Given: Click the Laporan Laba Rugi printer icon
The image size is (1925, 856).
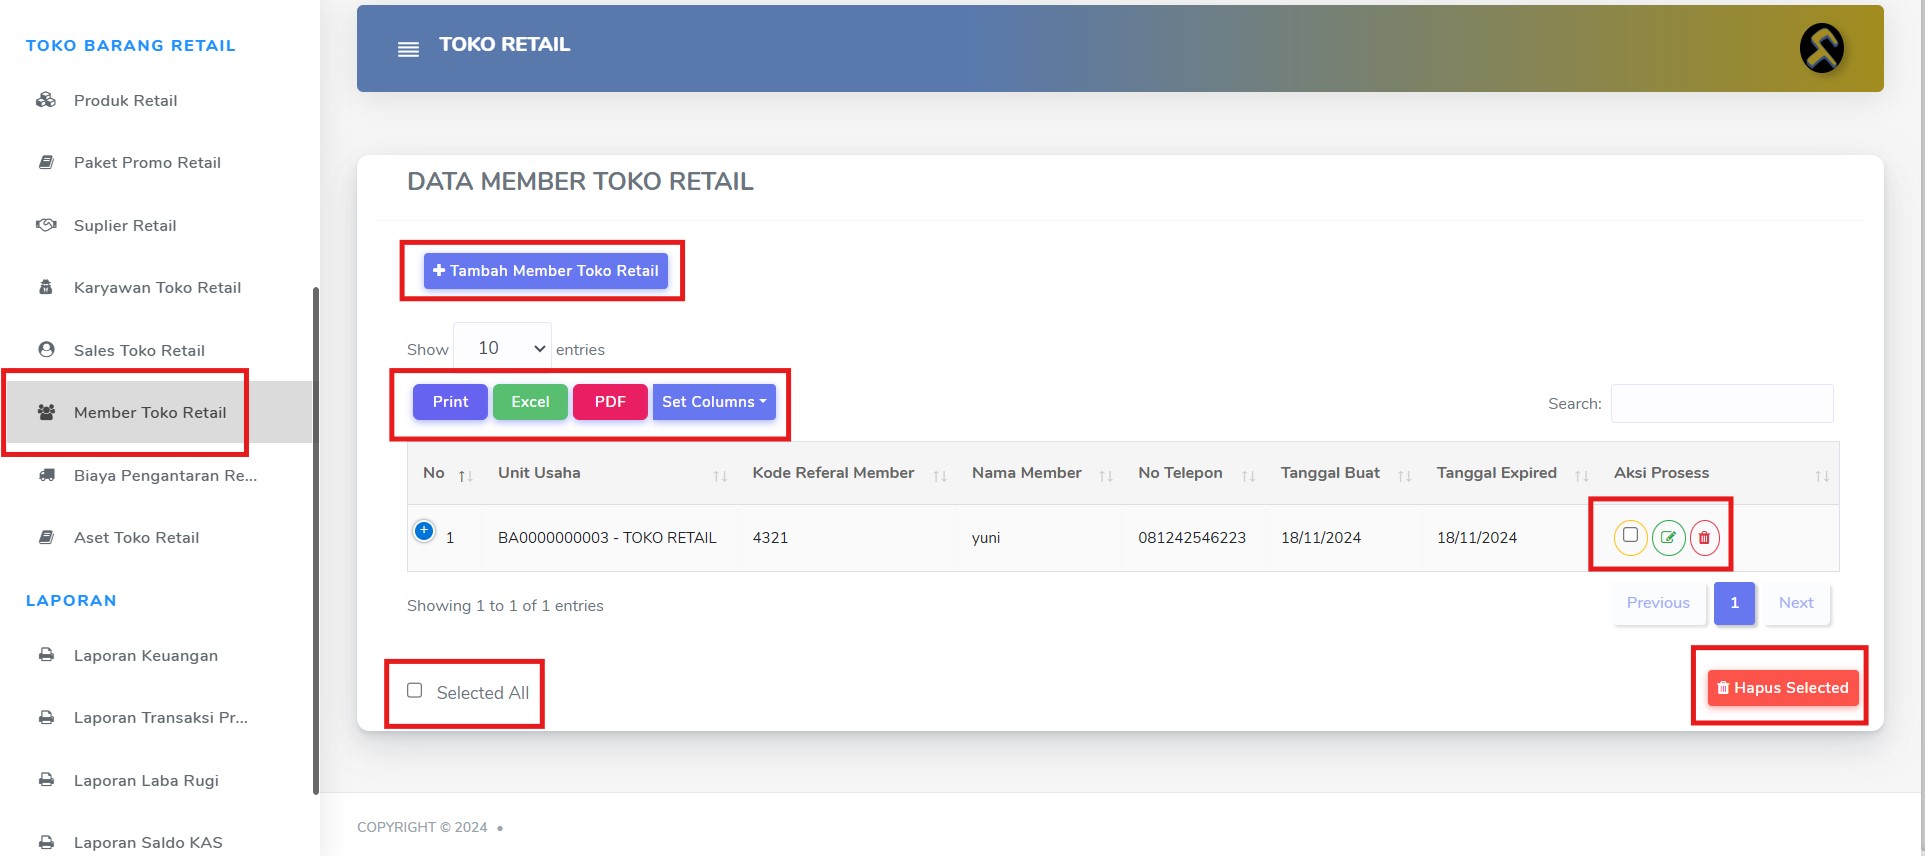Looking at the screenshot, I should 46,780.
